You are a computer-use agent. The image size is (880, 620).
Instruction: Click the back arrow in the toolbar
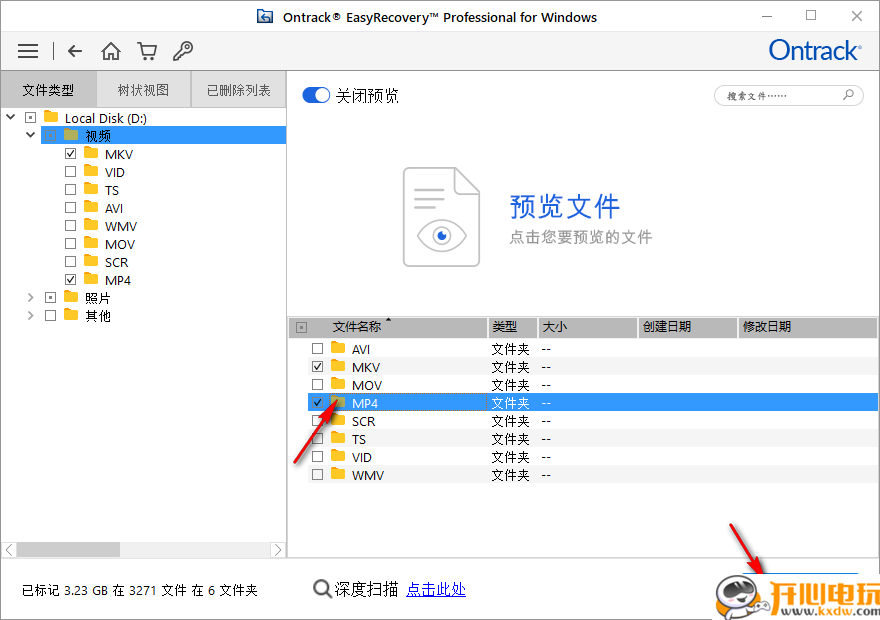75,51
